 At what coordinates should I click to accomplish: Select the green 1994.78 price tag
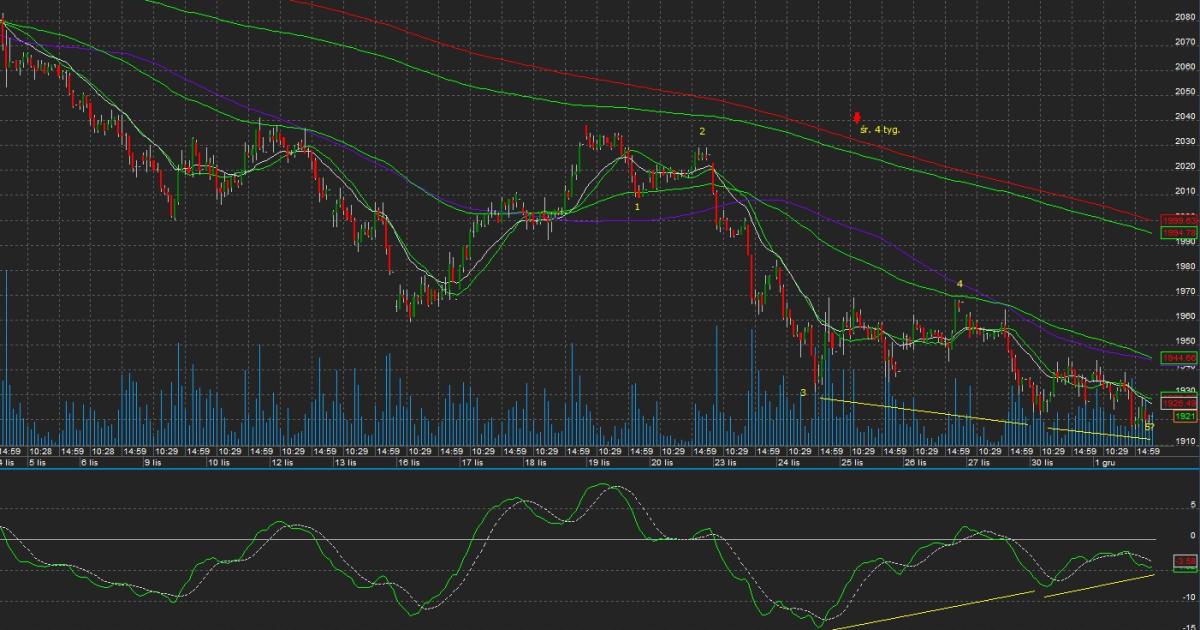(x=1173, y=232)
